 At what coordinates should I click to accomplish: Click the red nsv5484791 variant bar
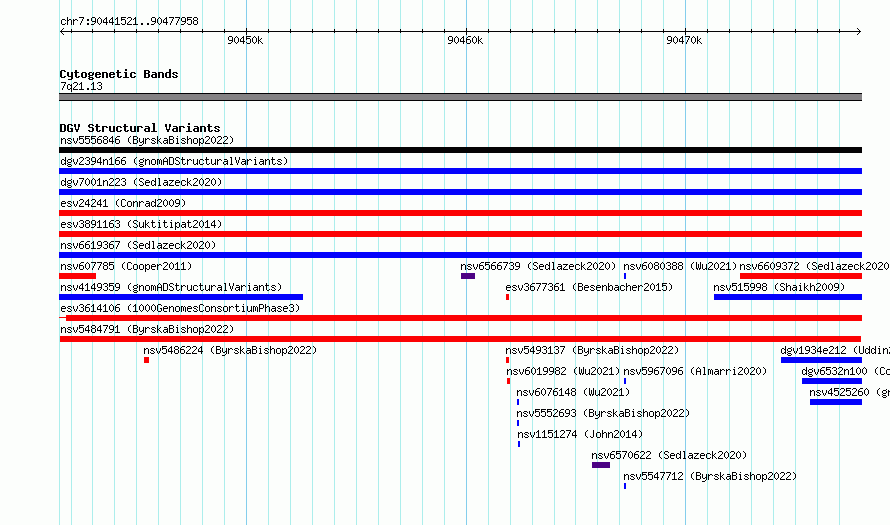[x=460, y=339]
